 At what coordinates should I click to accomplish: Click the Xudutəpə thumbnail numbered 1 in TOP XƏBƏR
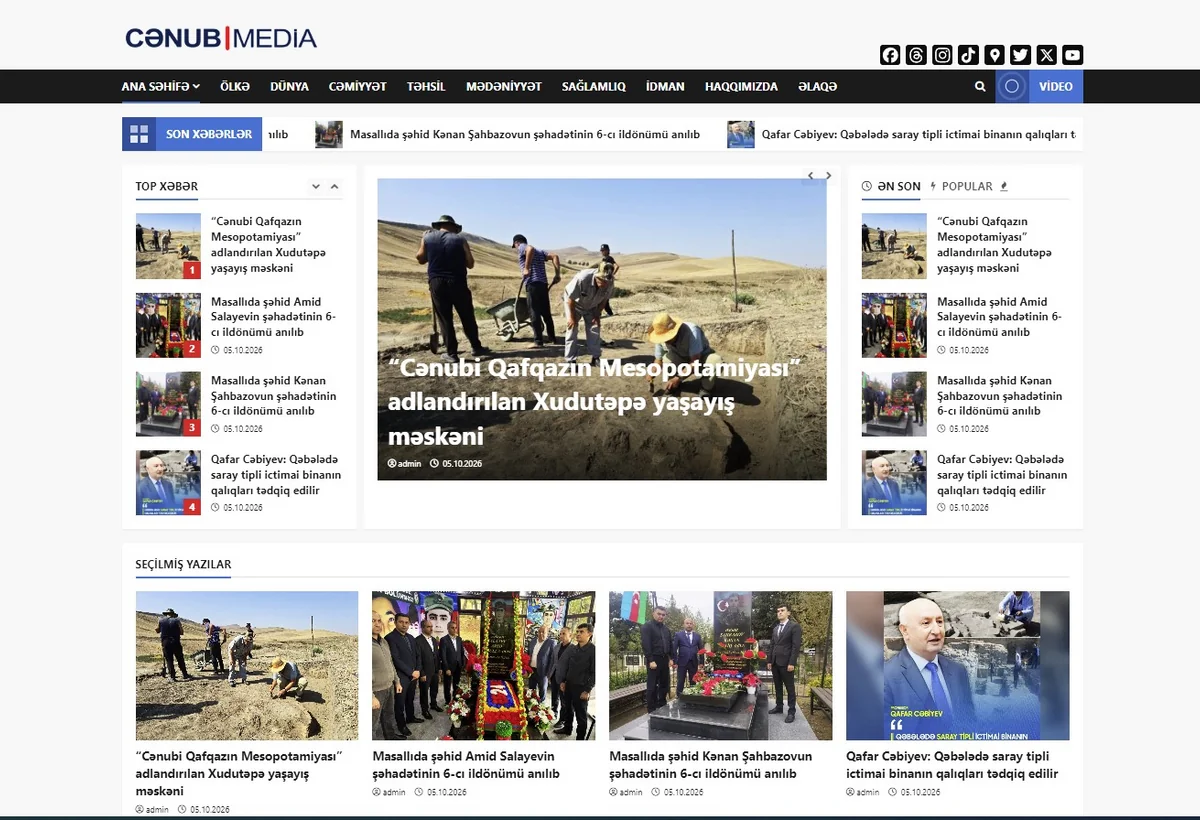168,246
